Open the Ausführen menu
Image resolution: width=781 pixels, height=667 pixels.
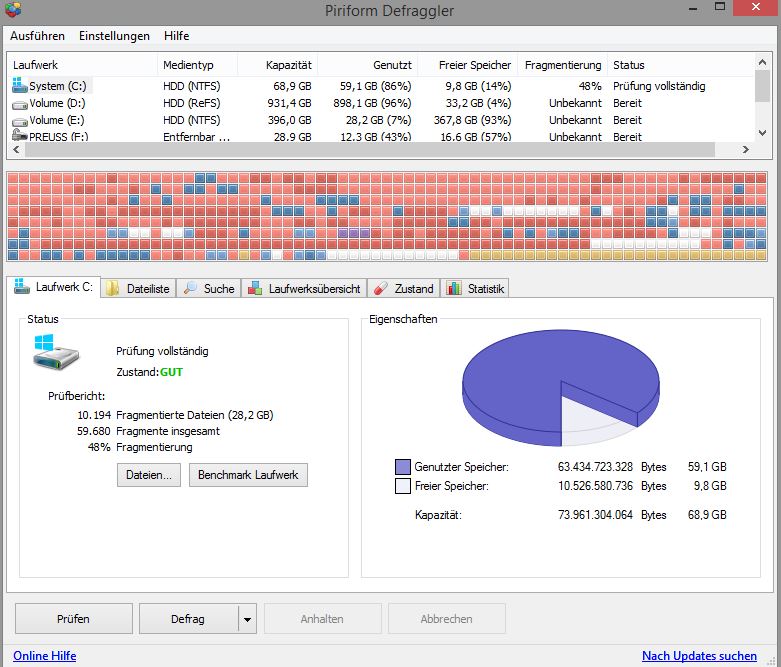point(37,36)
